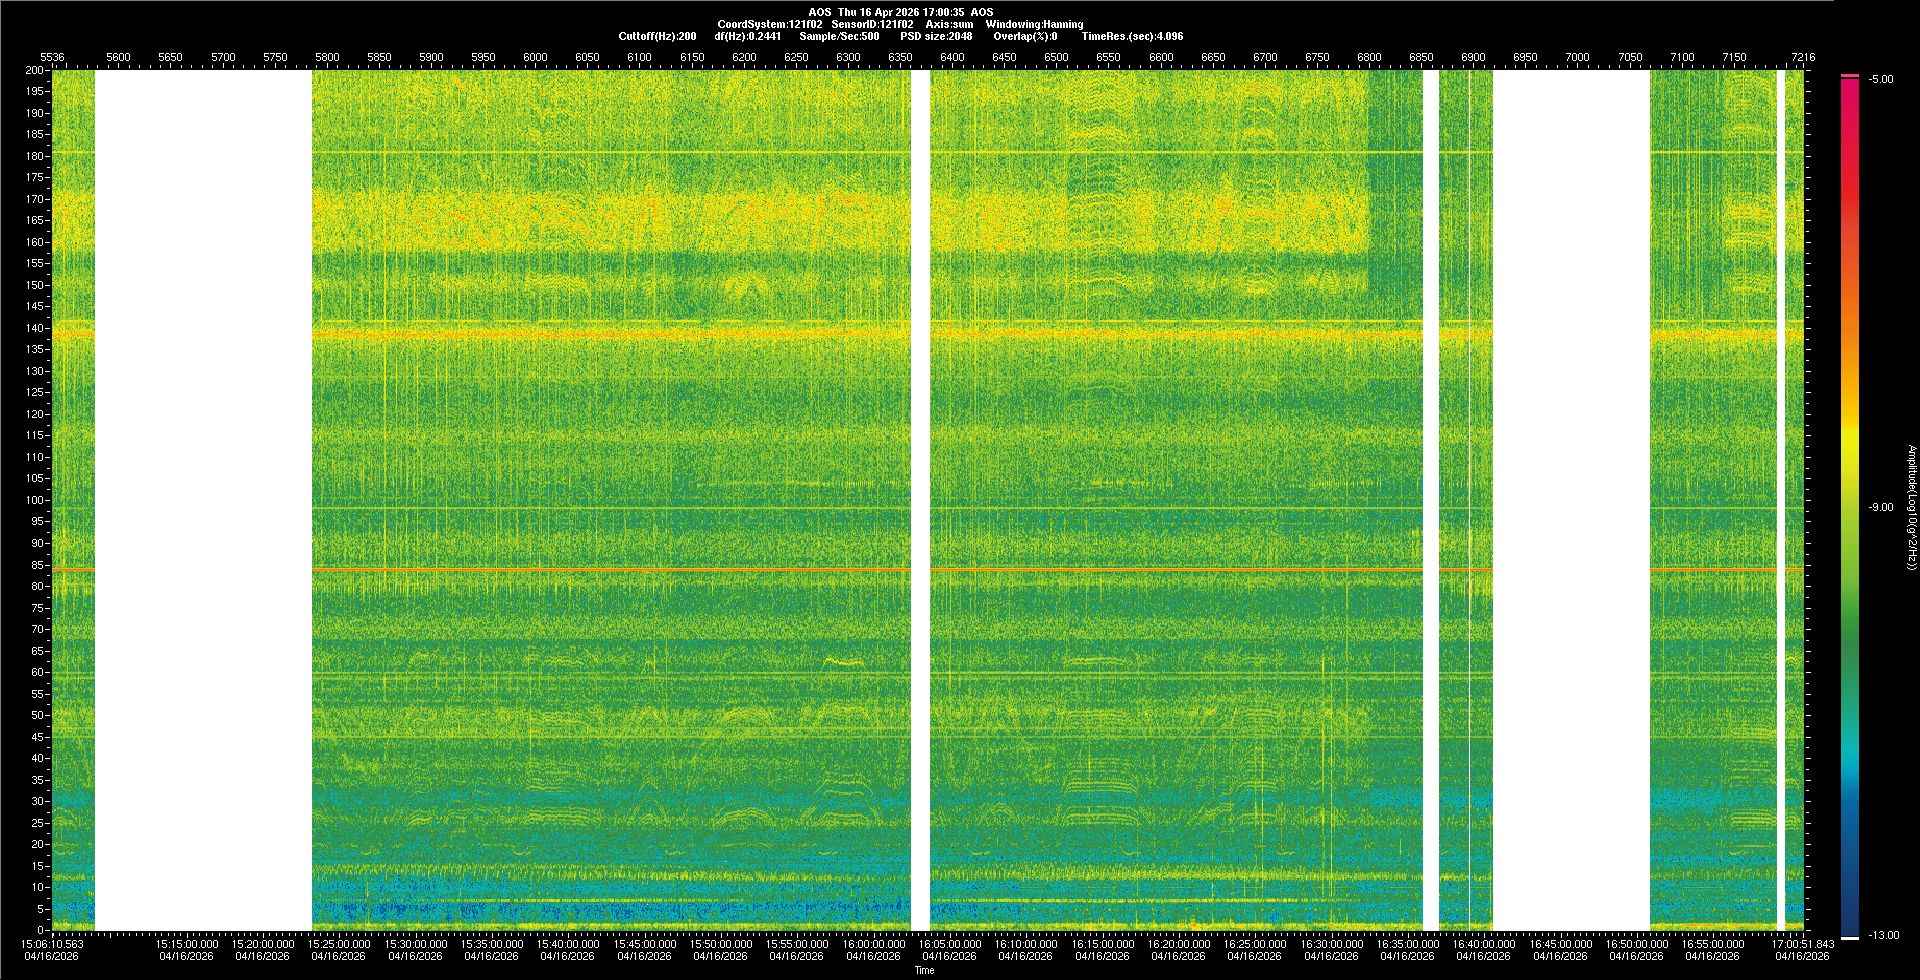Click the Cuttoff(Hz):200 parameter text
This screenshot has height=980, width=1920.
[x=657, y=36]
